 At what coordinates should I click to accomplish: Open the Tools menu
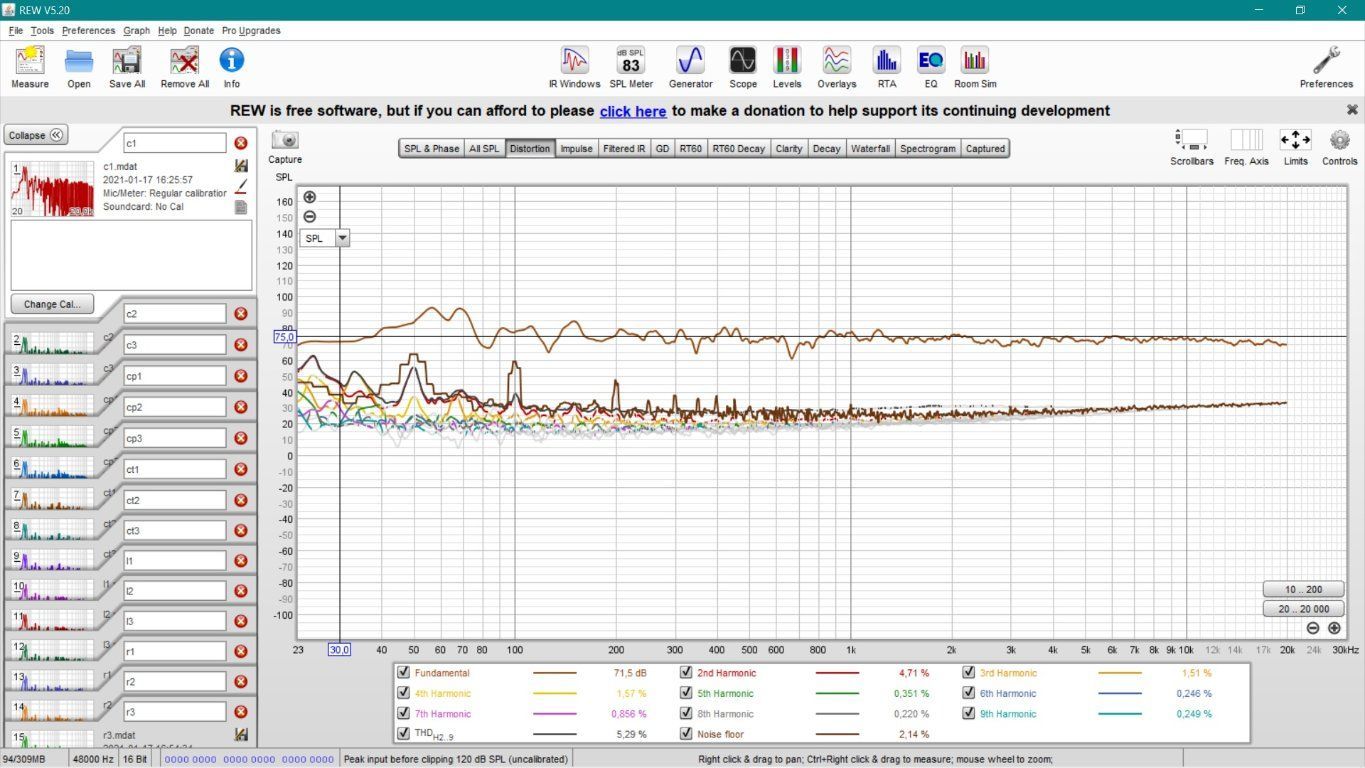click(42, 30)
